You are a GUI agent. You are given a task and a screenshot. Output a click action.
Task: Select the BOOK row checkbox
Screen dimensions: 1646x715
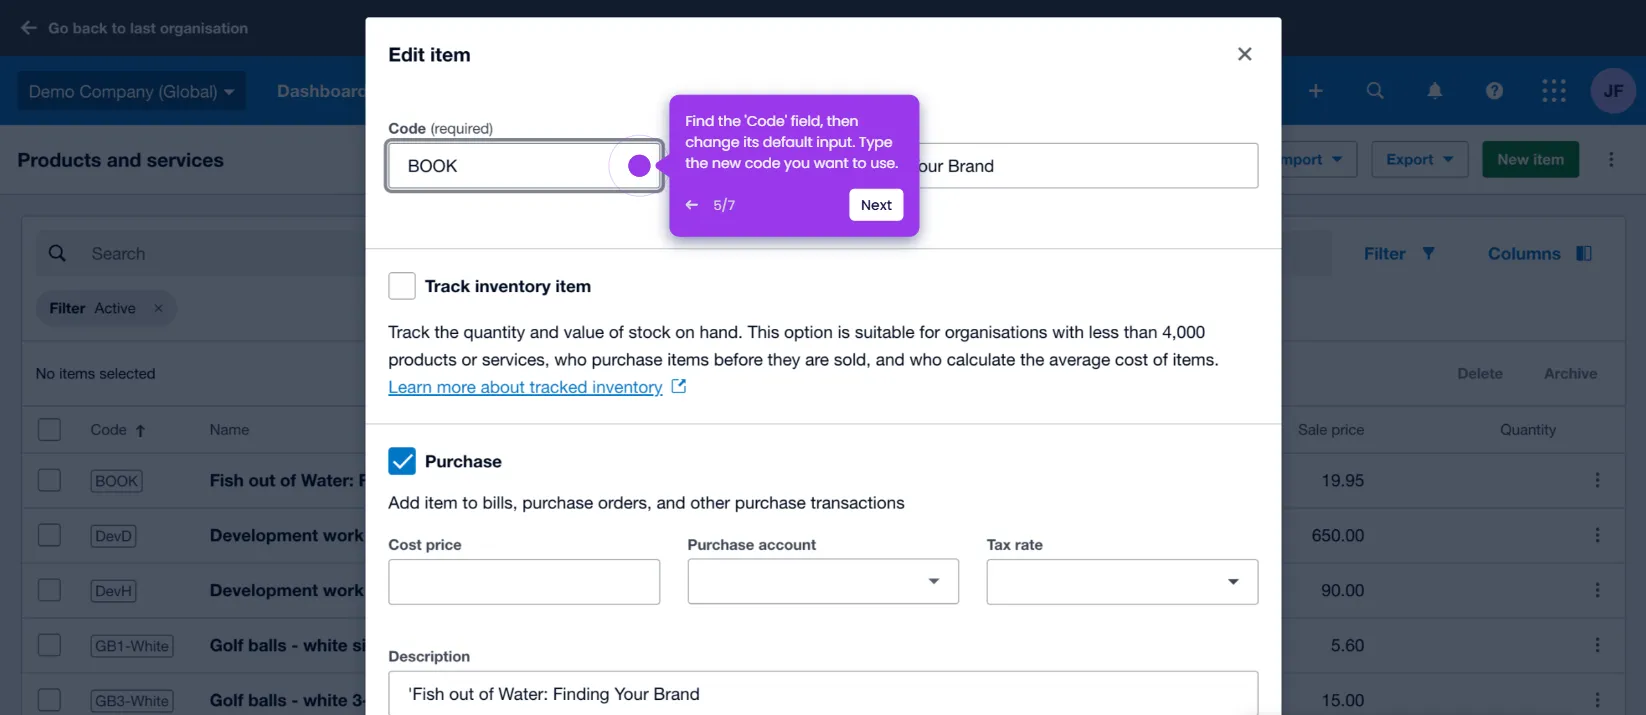pyautogui.click(x=49, y=481)
